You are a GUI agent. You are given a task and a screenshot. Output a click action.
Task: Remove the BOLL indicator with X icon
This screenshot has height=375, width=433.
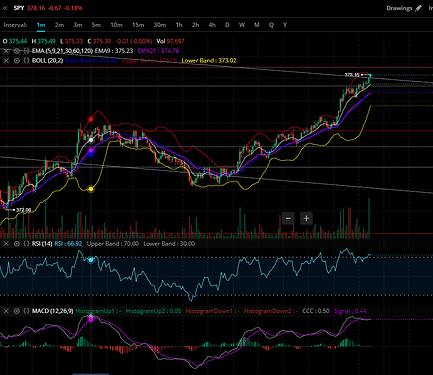6,61
